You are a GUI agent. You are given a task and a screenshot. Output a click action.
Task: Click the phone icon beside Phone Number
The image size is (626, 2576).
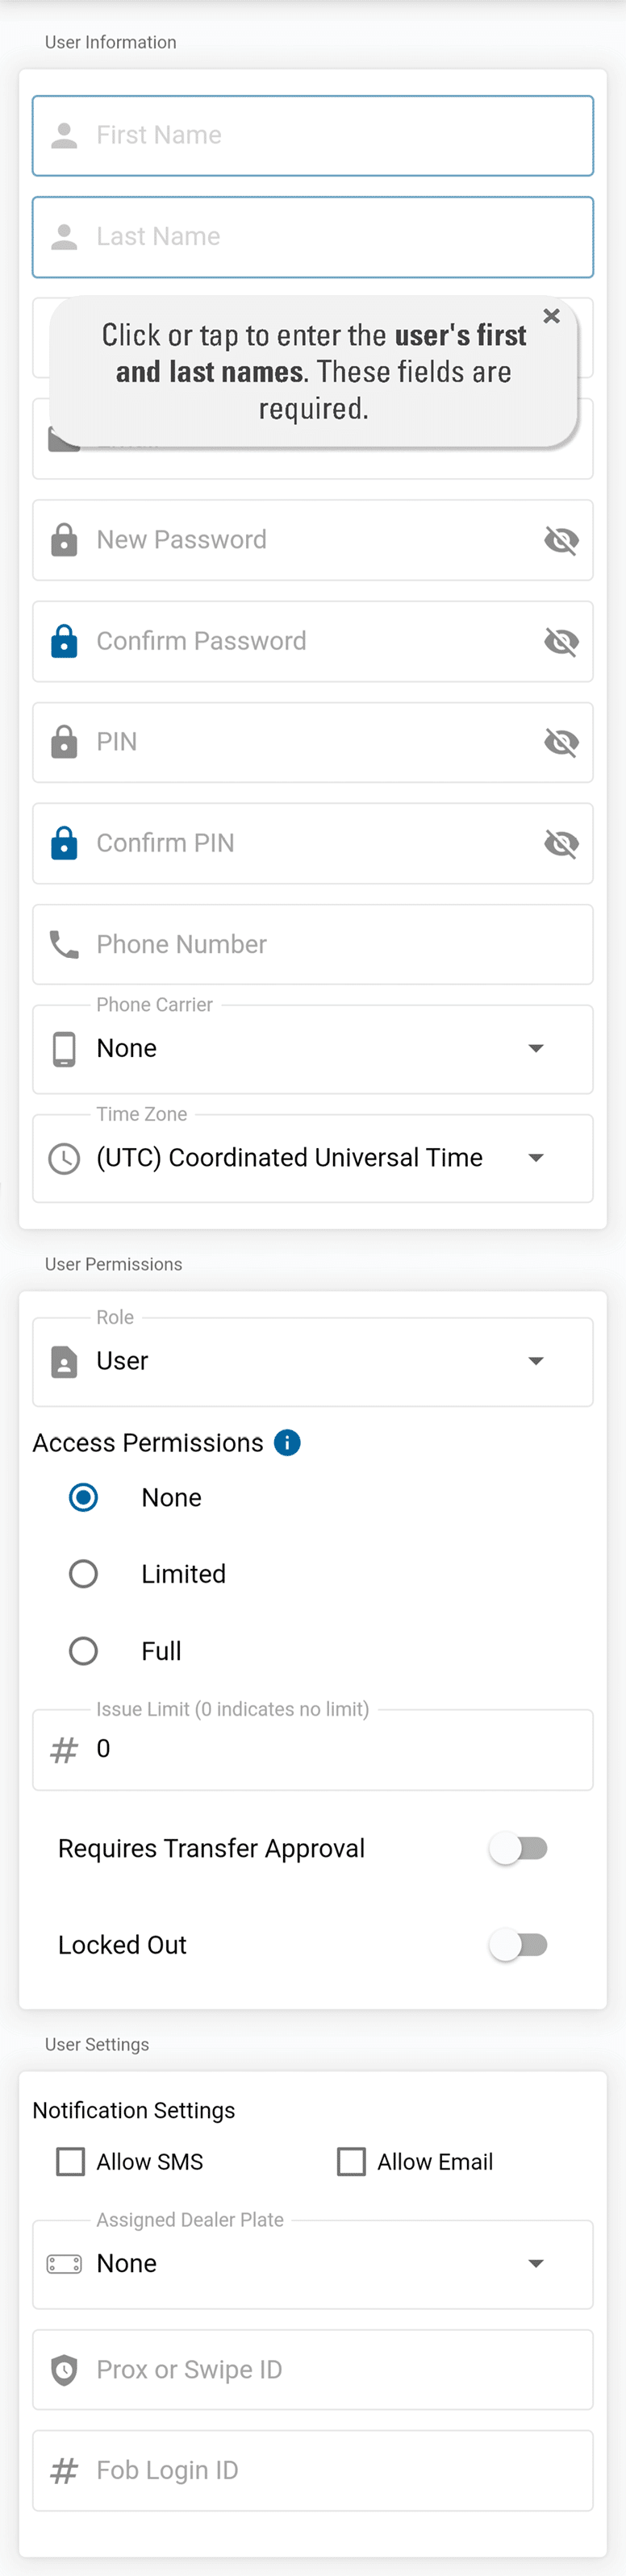[x=64, y=944]
